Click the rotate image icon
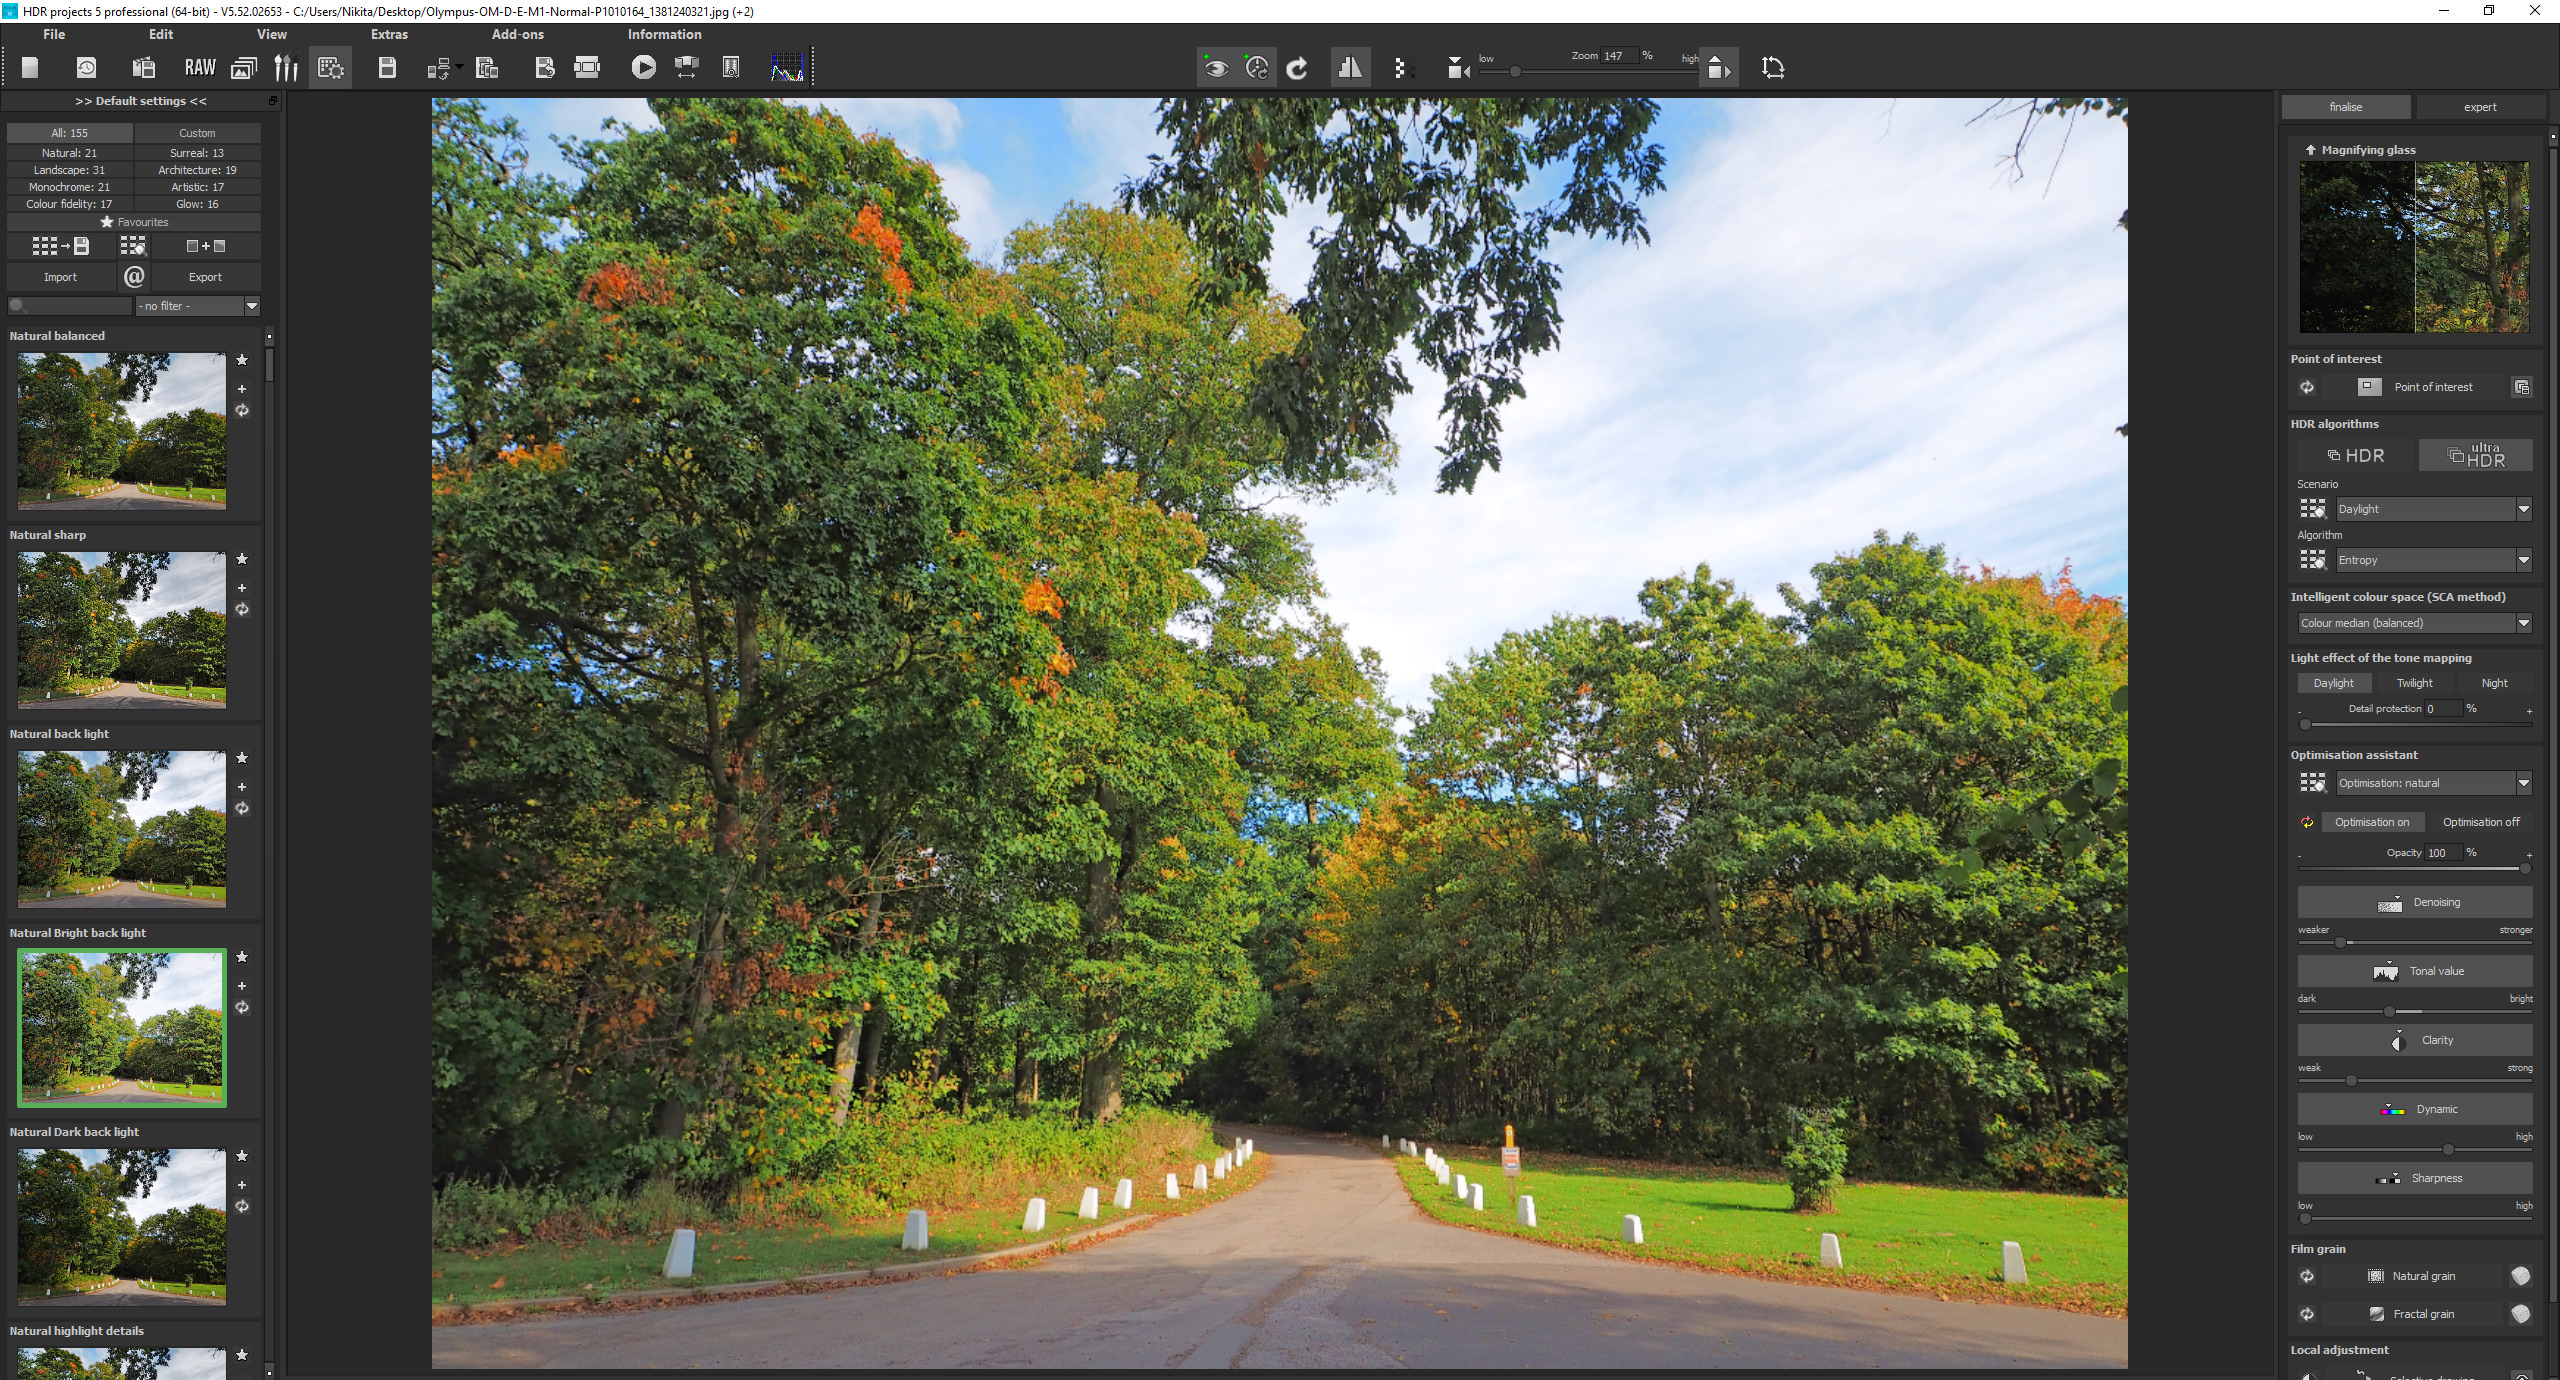 pyautogui.click(x=1296, y=66)
